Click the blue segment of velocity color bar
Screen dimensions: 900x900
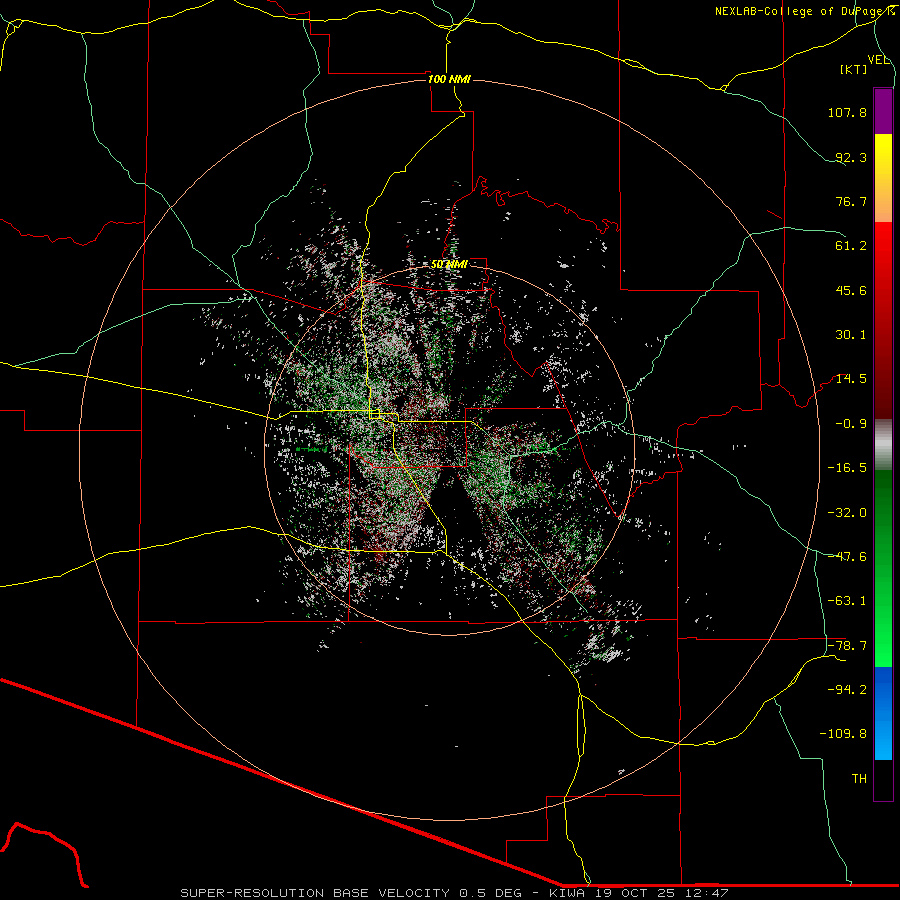(883, 713)
